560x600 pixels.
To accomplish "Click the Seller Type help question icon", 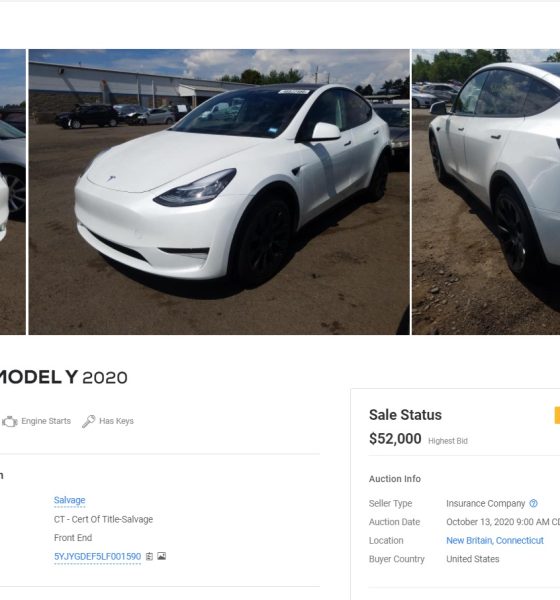I will tap(533, 503).
